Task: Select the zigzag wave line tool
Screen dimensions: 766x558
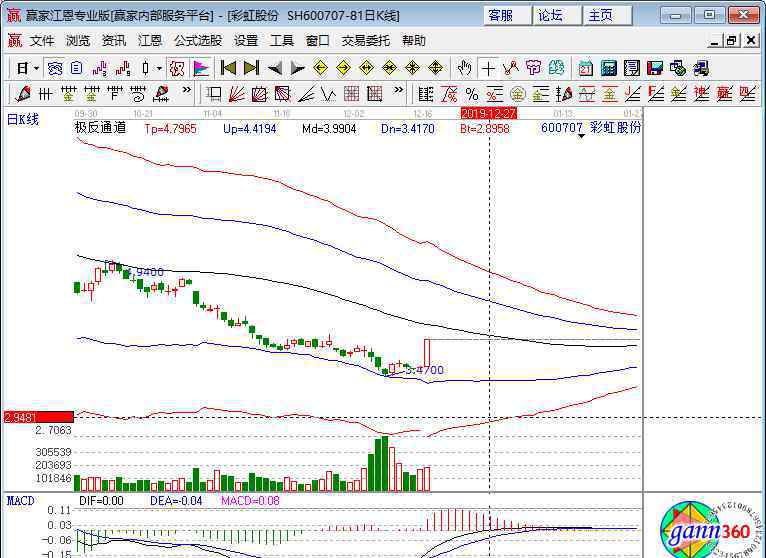Action: tap(329, 94)
